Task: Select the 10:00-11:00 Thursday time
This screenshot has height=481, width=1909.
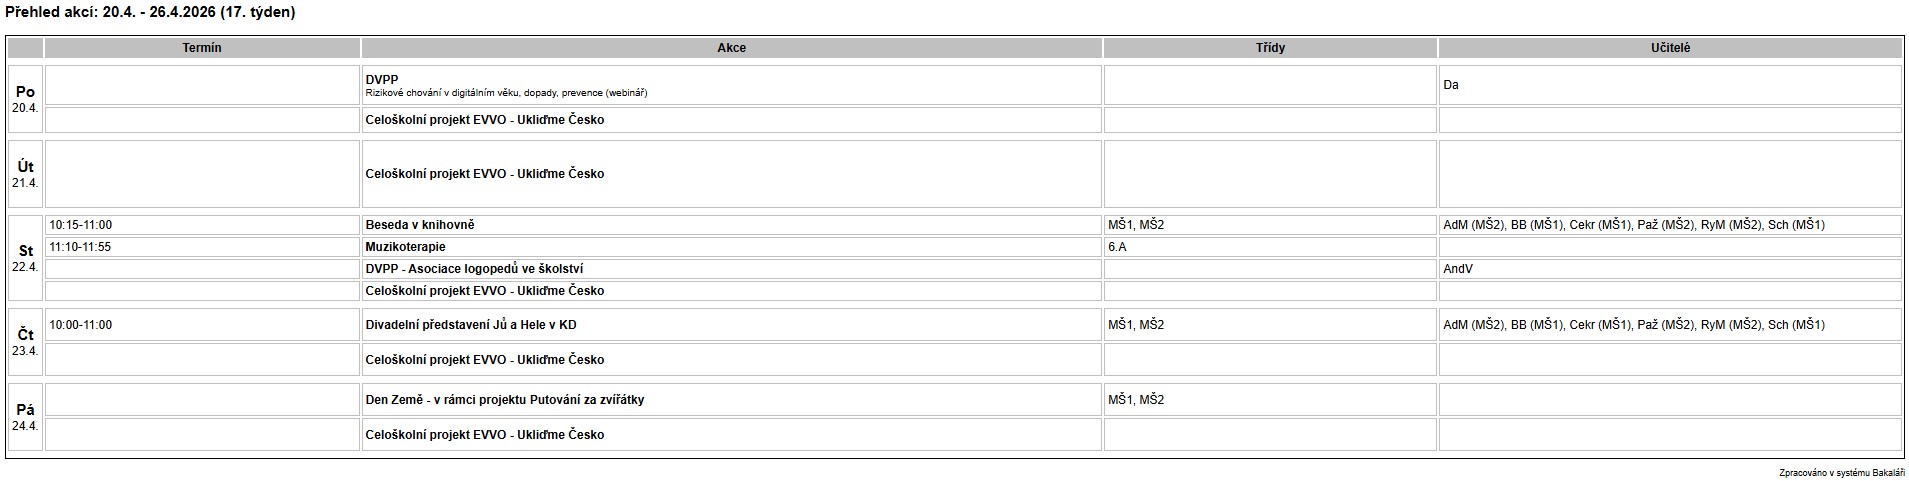Action: pos(81,325)
